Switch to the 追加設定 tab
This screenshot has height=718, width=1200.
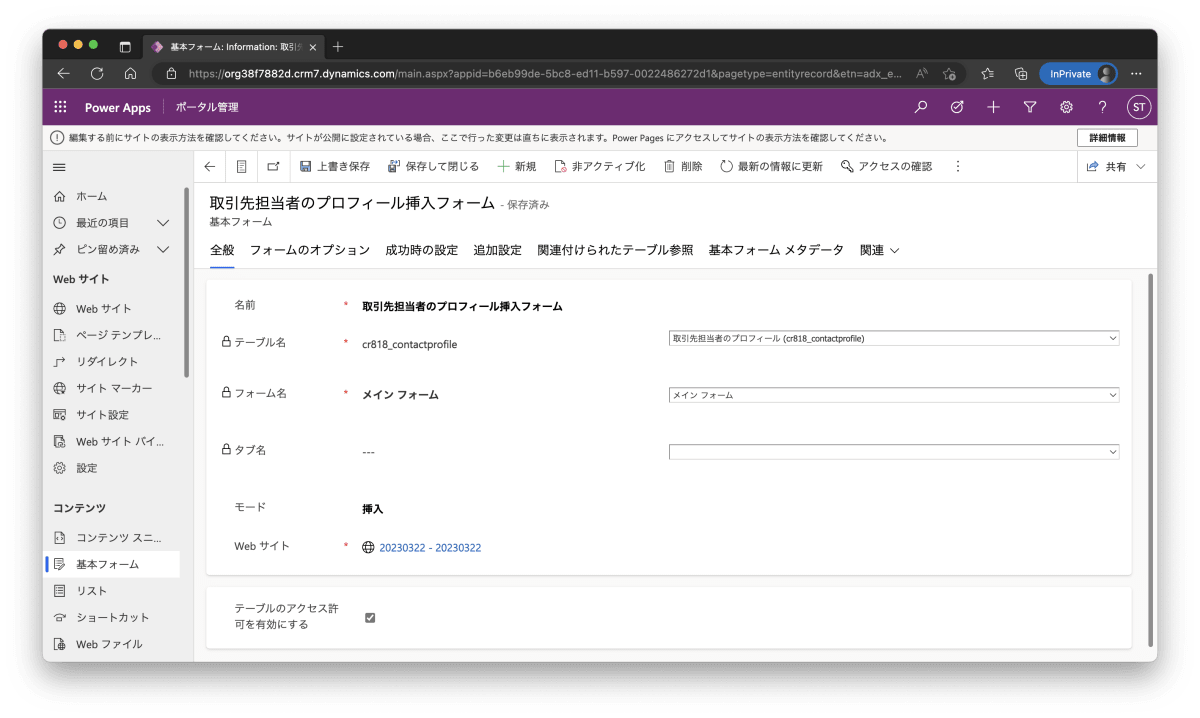498,250
